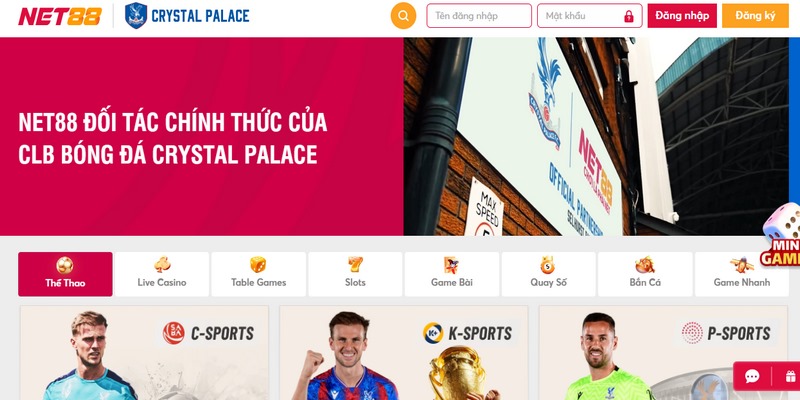Open the gift box promotions icon
Screen dimensions: 800x400
coord(791,377)
